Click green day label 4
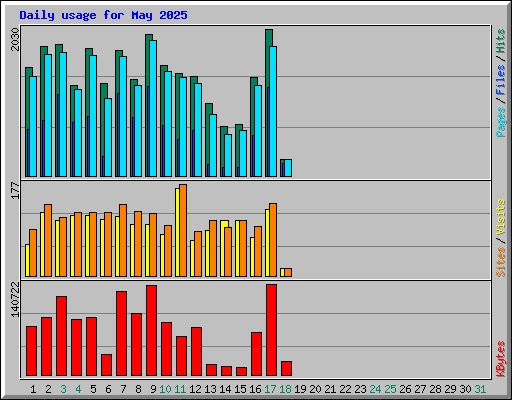 (78, 389)
